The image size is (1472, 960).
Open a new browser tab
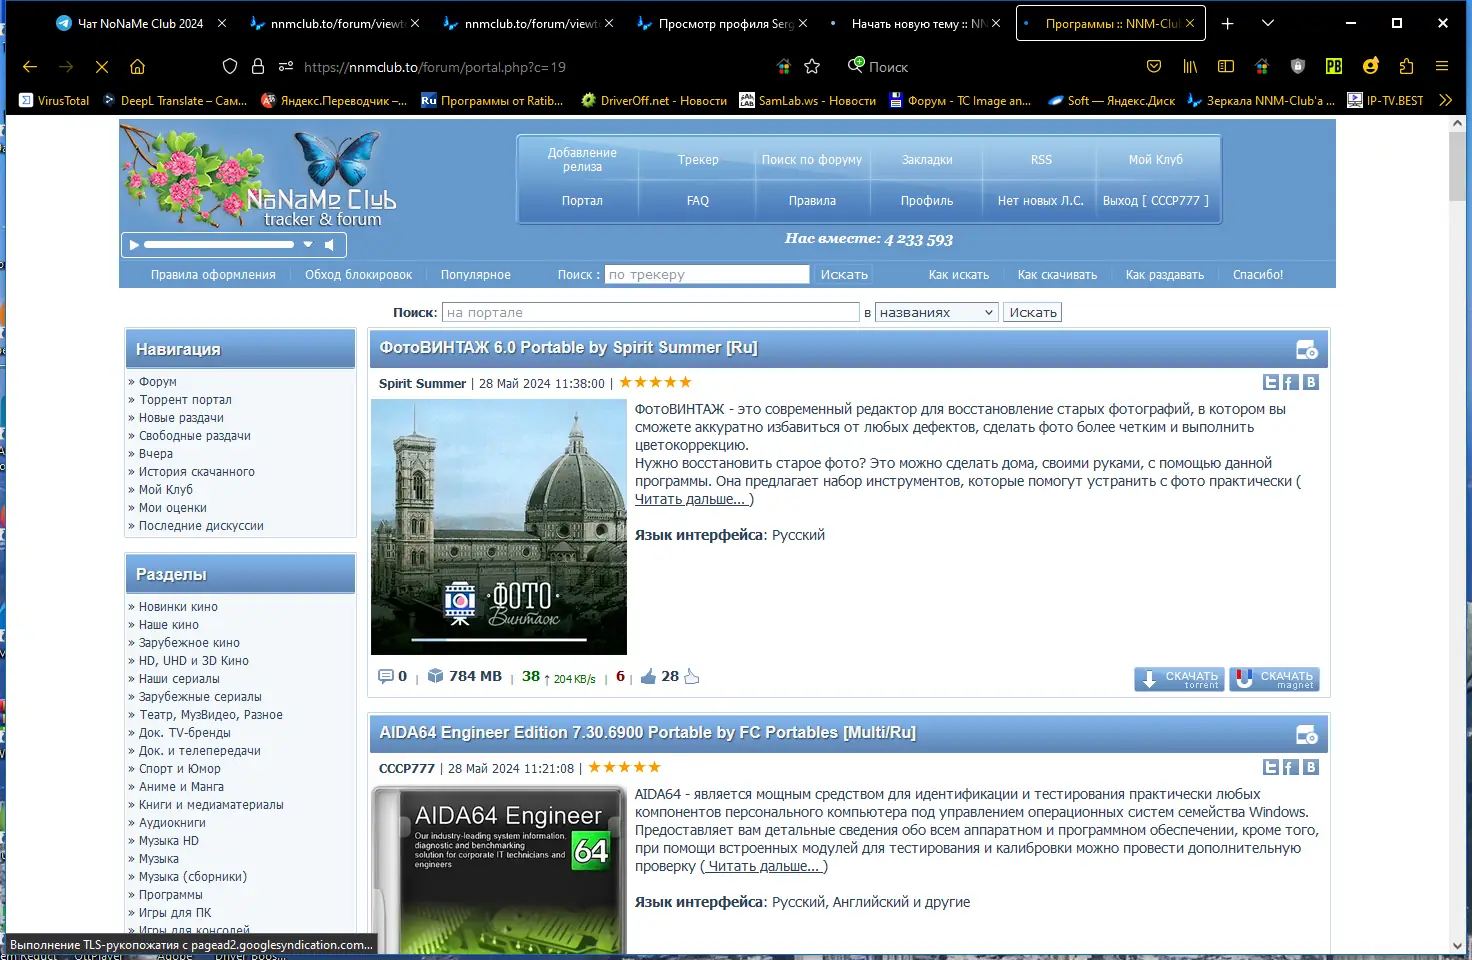pyautogui.click(x=1228, y=23)
